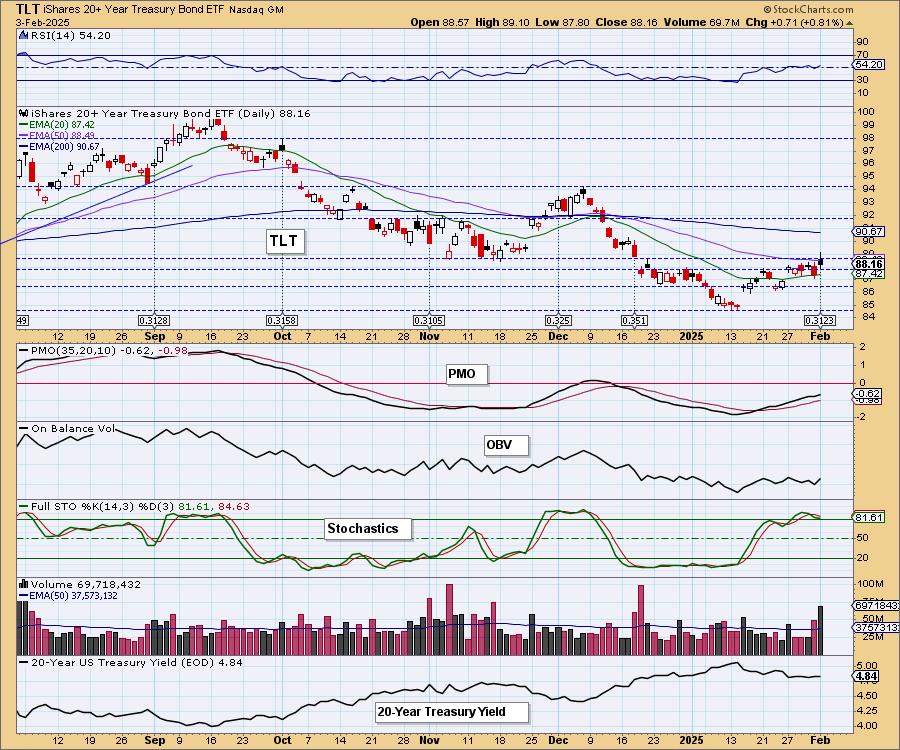Click the candlestick icon before the iShares Daily label
This screenshot has width=900, height=750.
click(24, 113)
